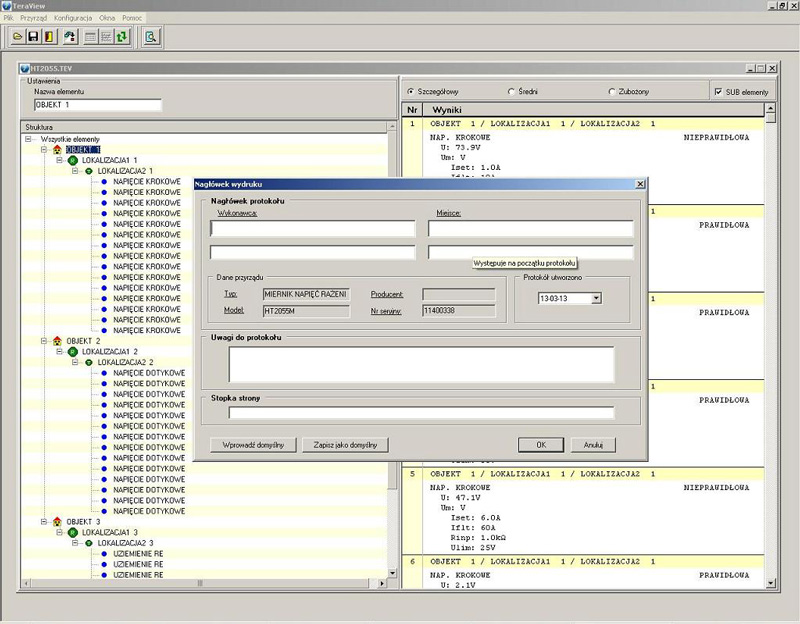The height and width of the screenshot is (624, 800).
Task: Click the green refresh arrows toolbar icon
Action: tap(122, 37)
